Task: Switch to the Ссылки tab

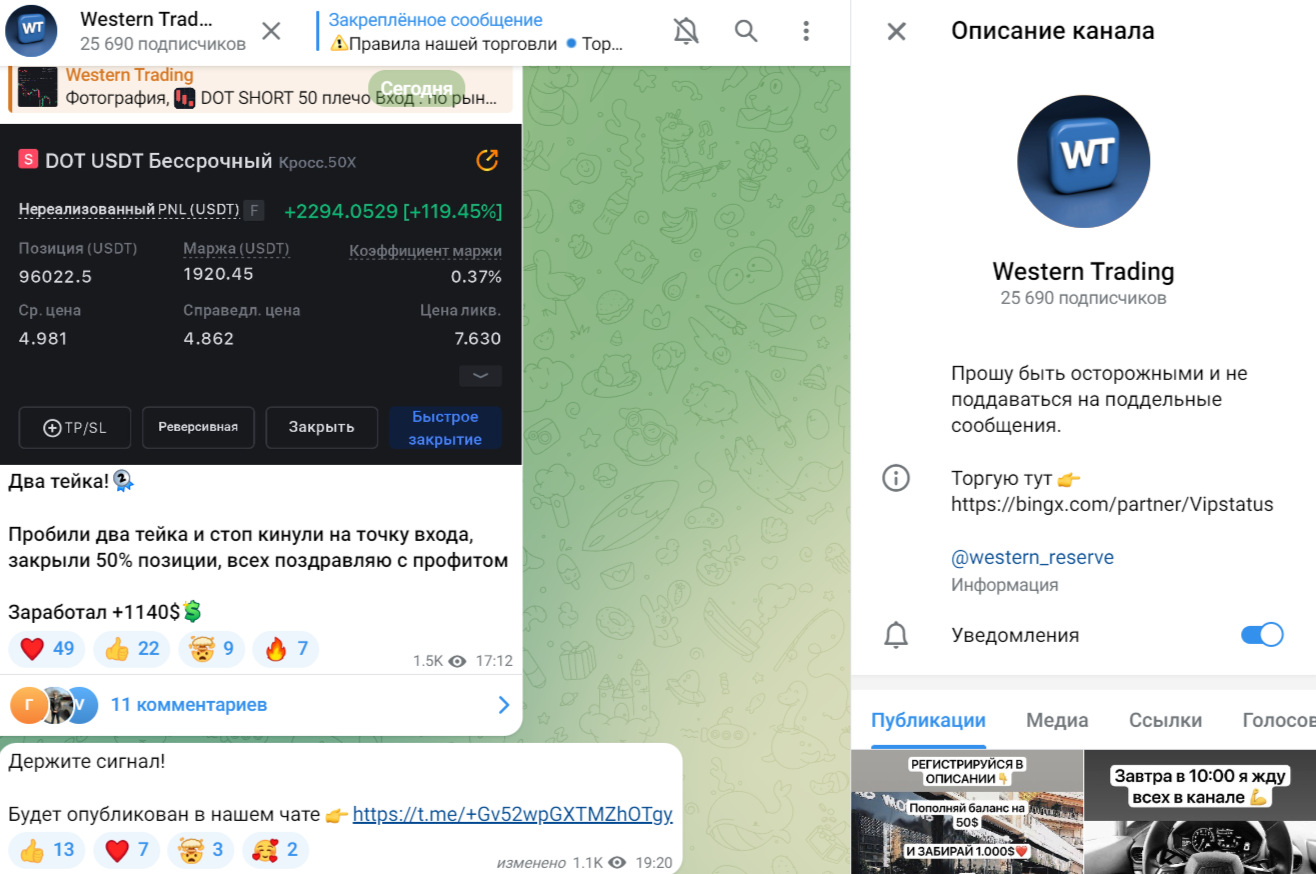Action: [1165, 720]
